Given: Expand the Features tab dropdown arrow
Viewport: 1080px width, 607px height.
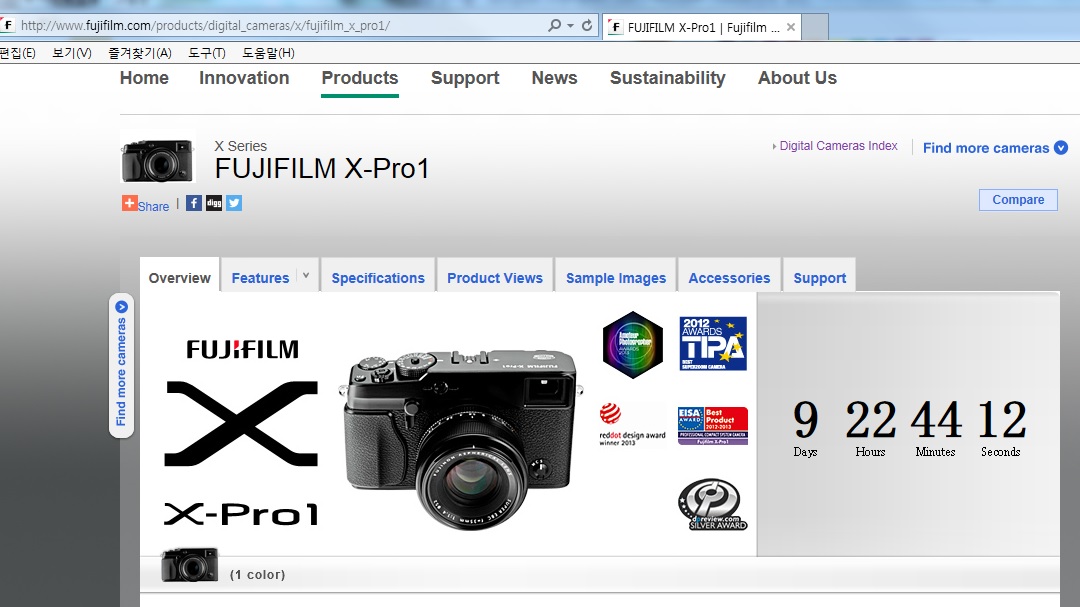Looking at the screenshot, I should point(306,276).
